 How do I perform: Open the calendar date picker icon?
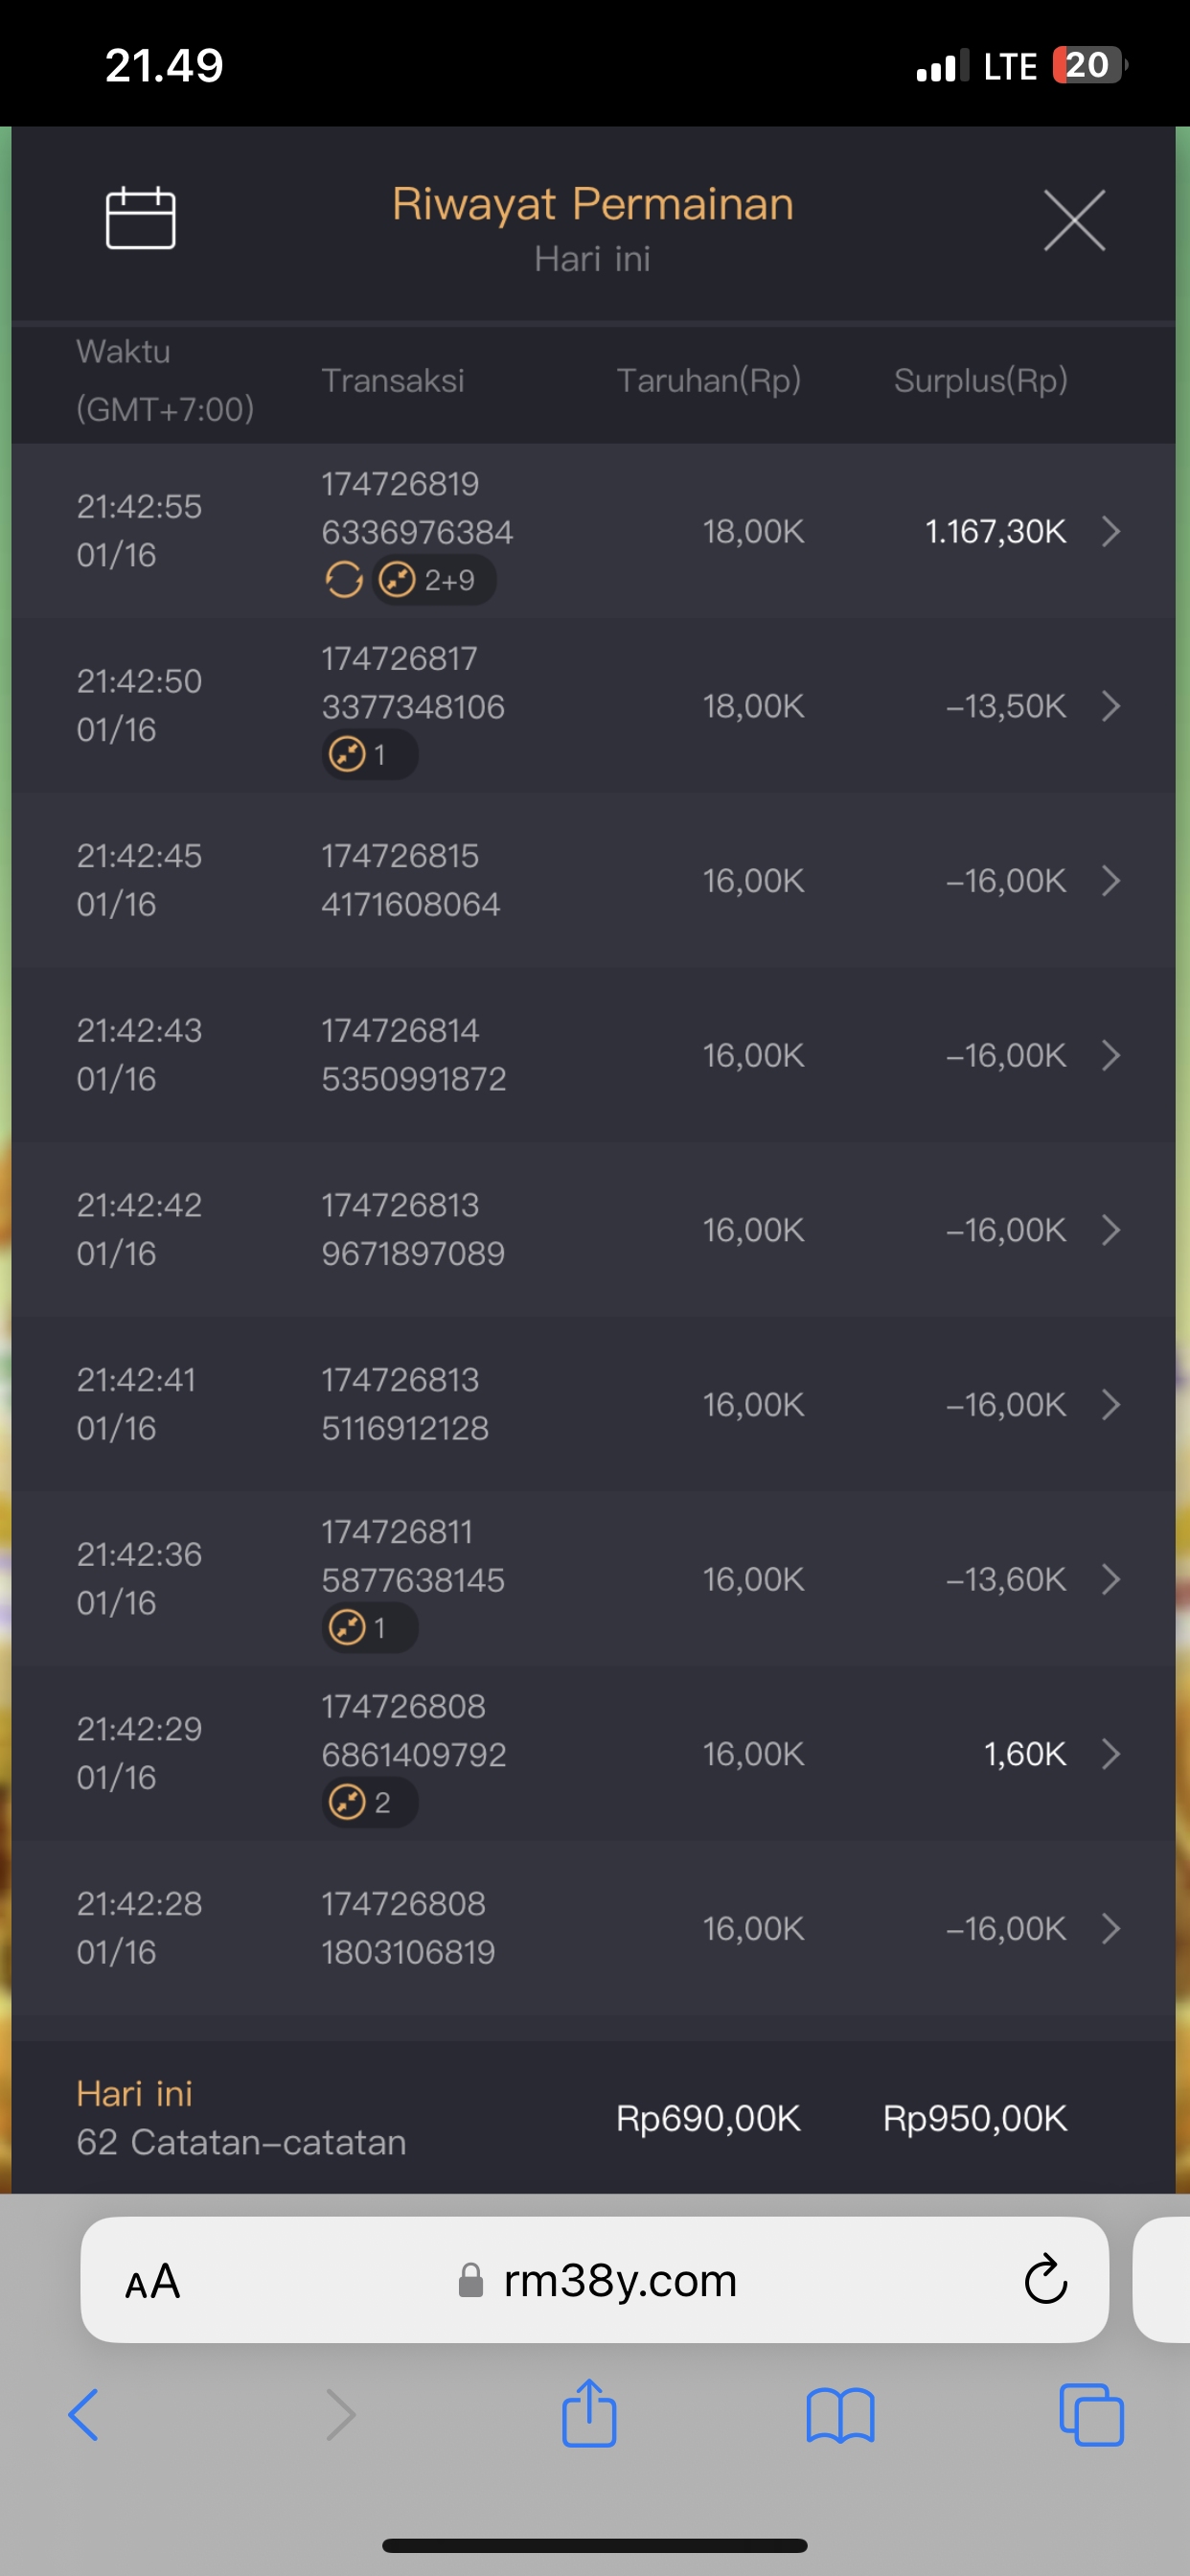pyautogui.click(x=141, y=218)
